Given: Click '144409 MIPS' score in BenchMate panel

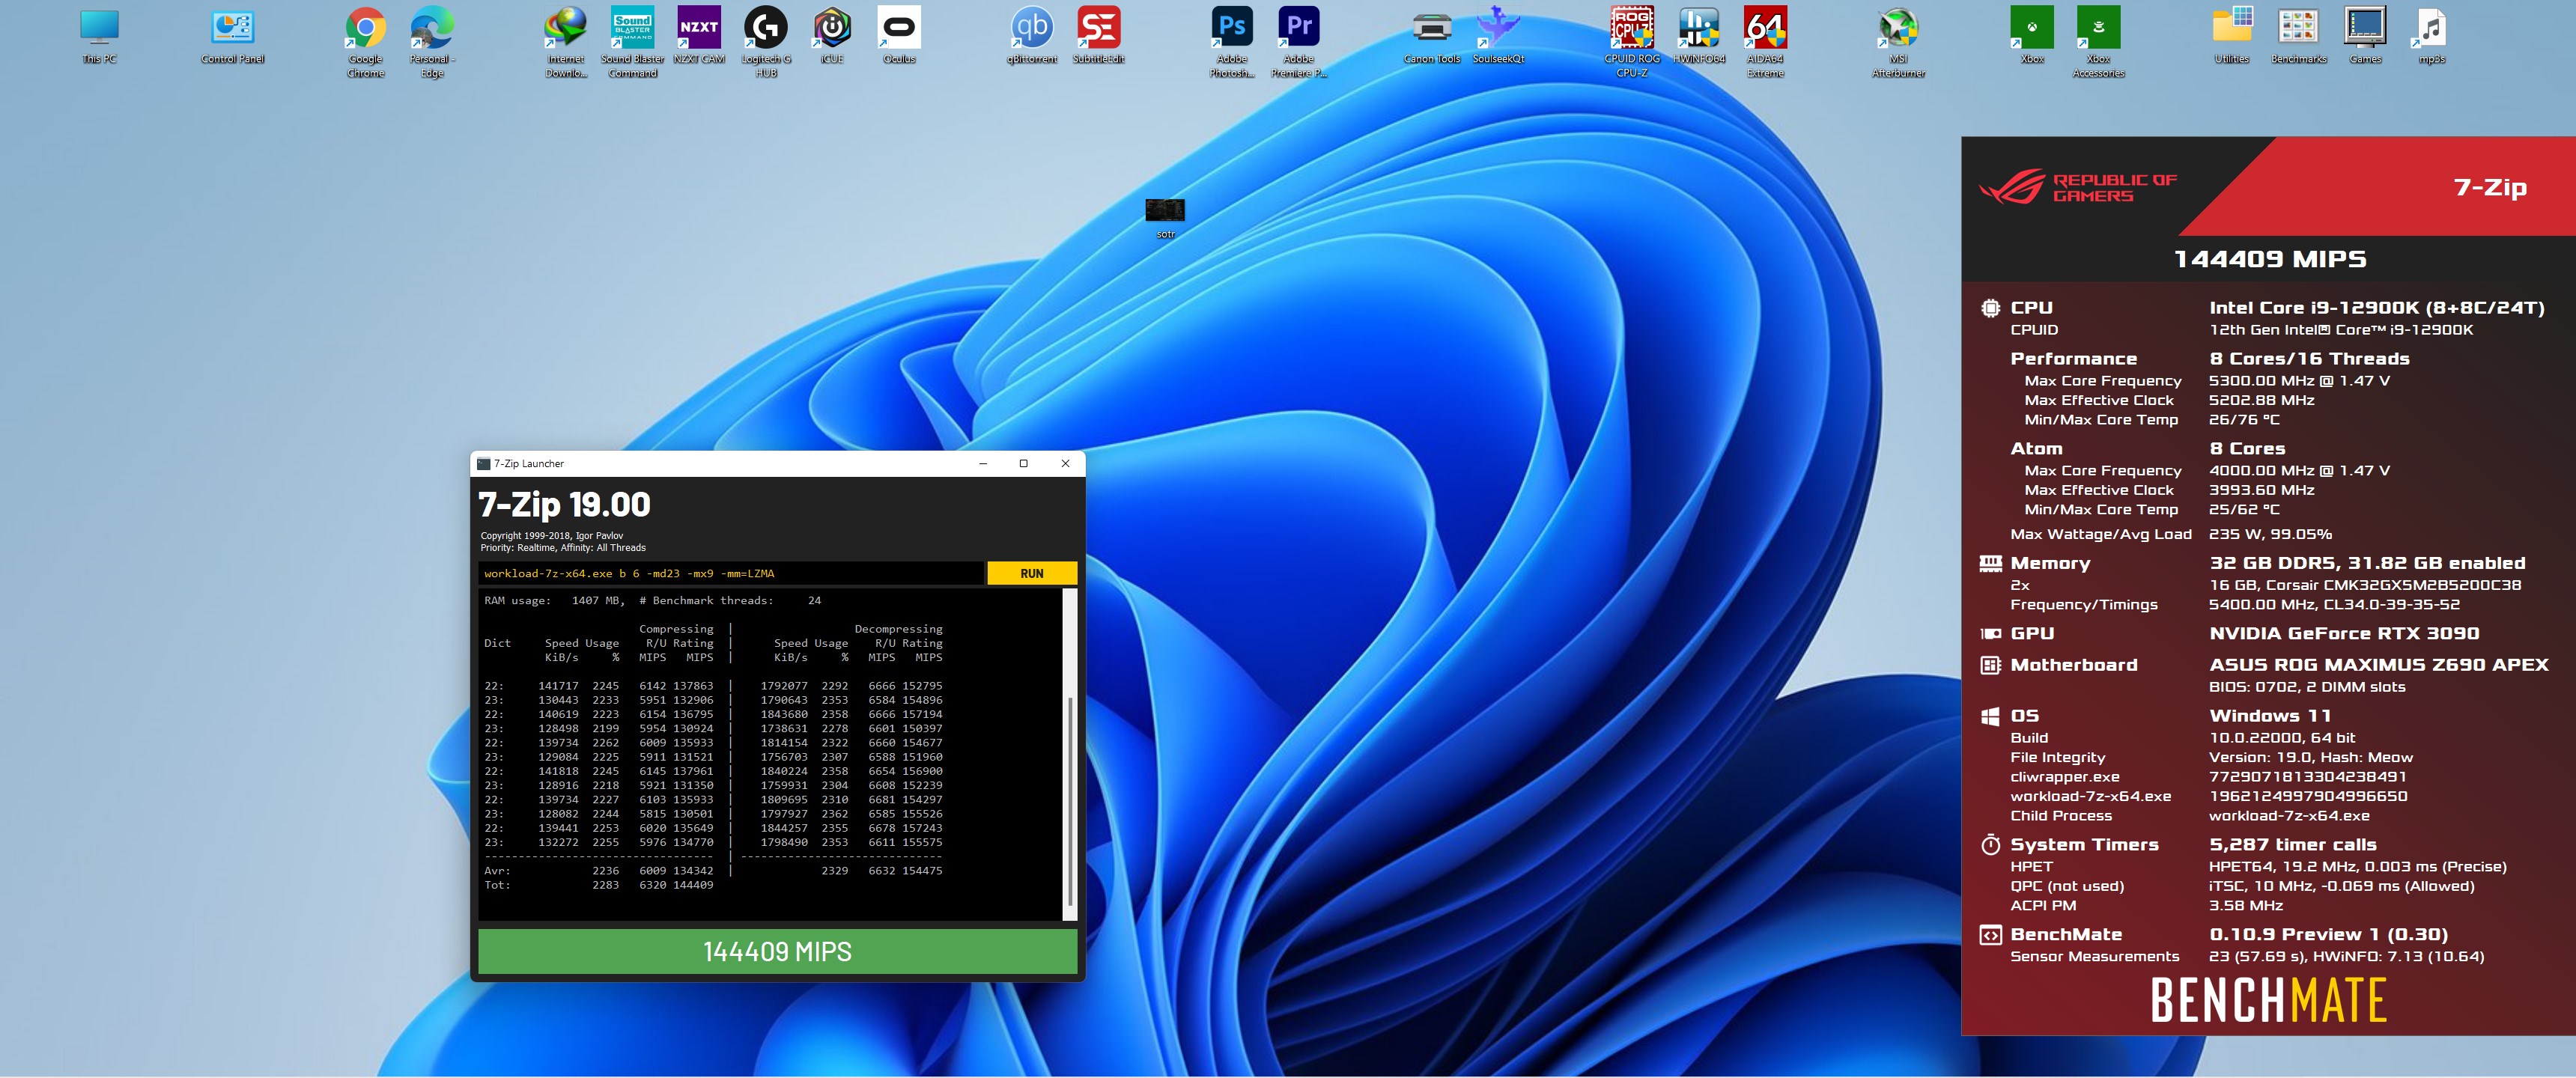Looking at the screenshot, I should (x=2270, y=259).
